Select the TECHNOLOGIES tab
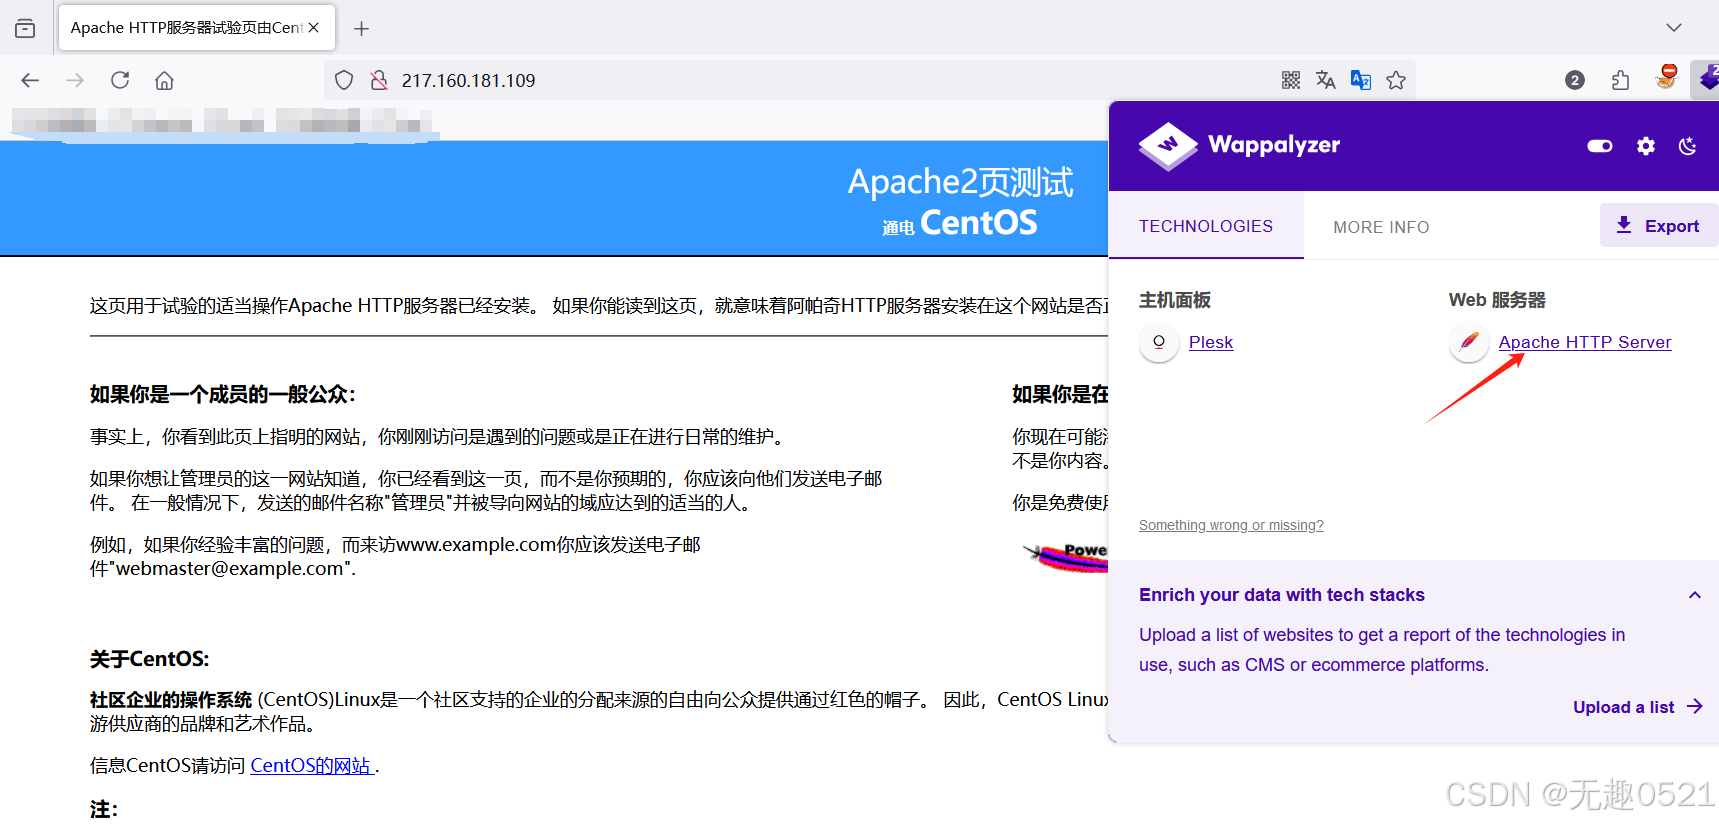The width and height of the screenshot is (1719, 824). coord(1206,226)
